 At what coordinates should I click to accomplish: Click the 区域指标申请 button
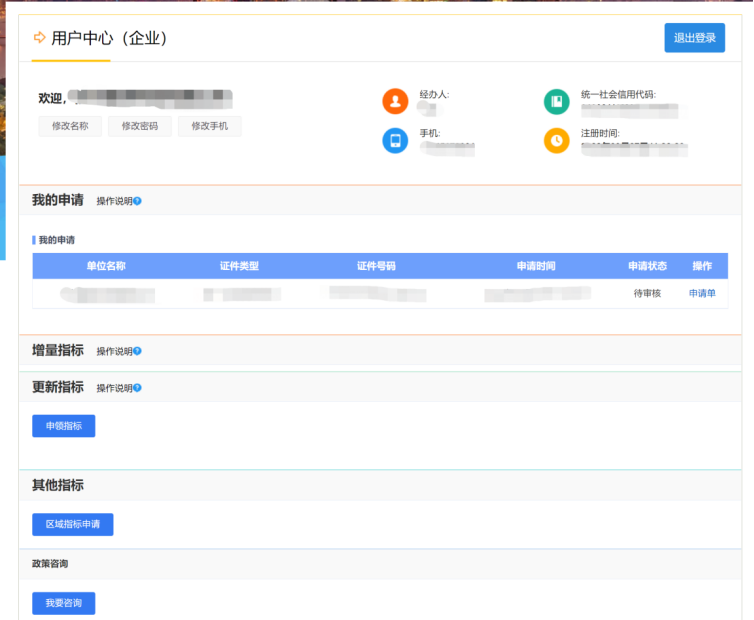point(73,525)
